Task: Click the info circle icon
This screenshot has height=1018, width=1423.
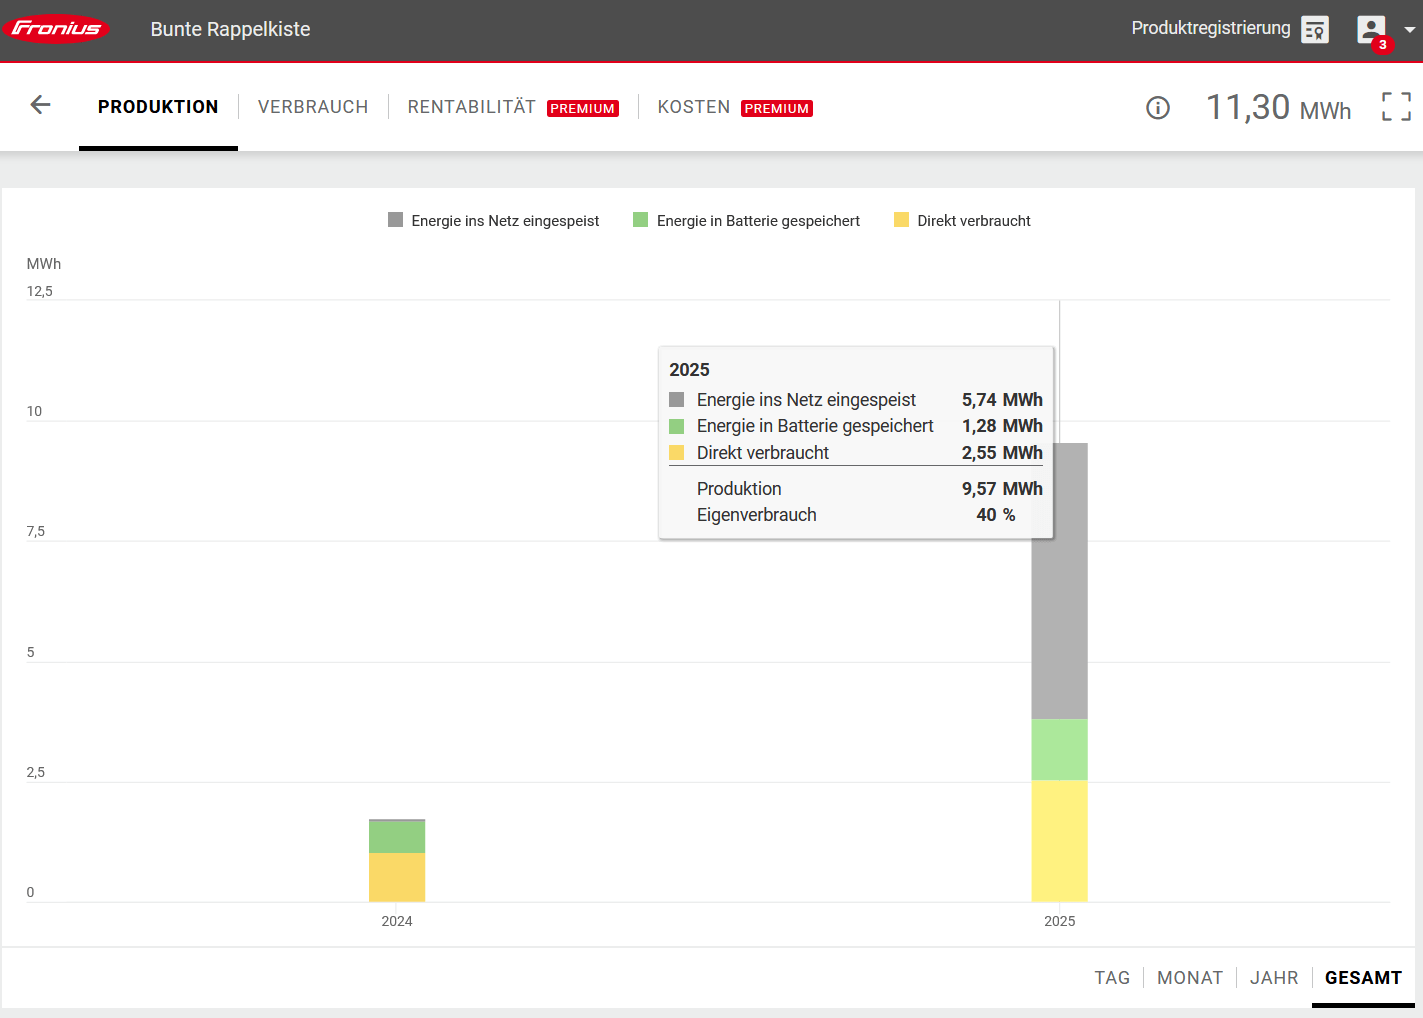Action: coord(1157,108)
